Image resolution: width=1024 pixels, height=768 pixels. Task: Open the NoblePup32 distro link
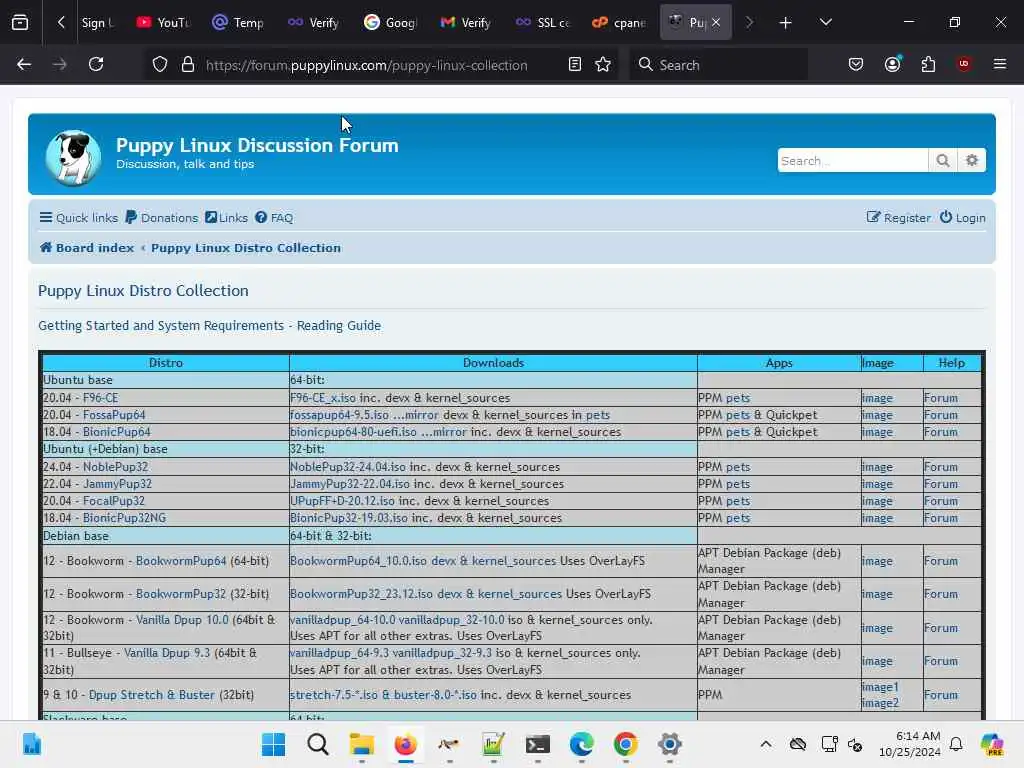pyautogui.click(x=116, y=467)
